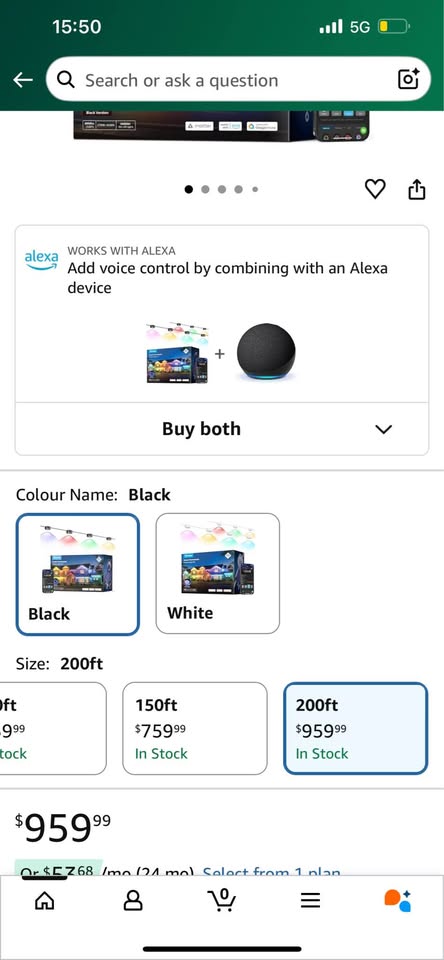Choose the 150ft size option
The image size is (444, 960).
(195, 729)
